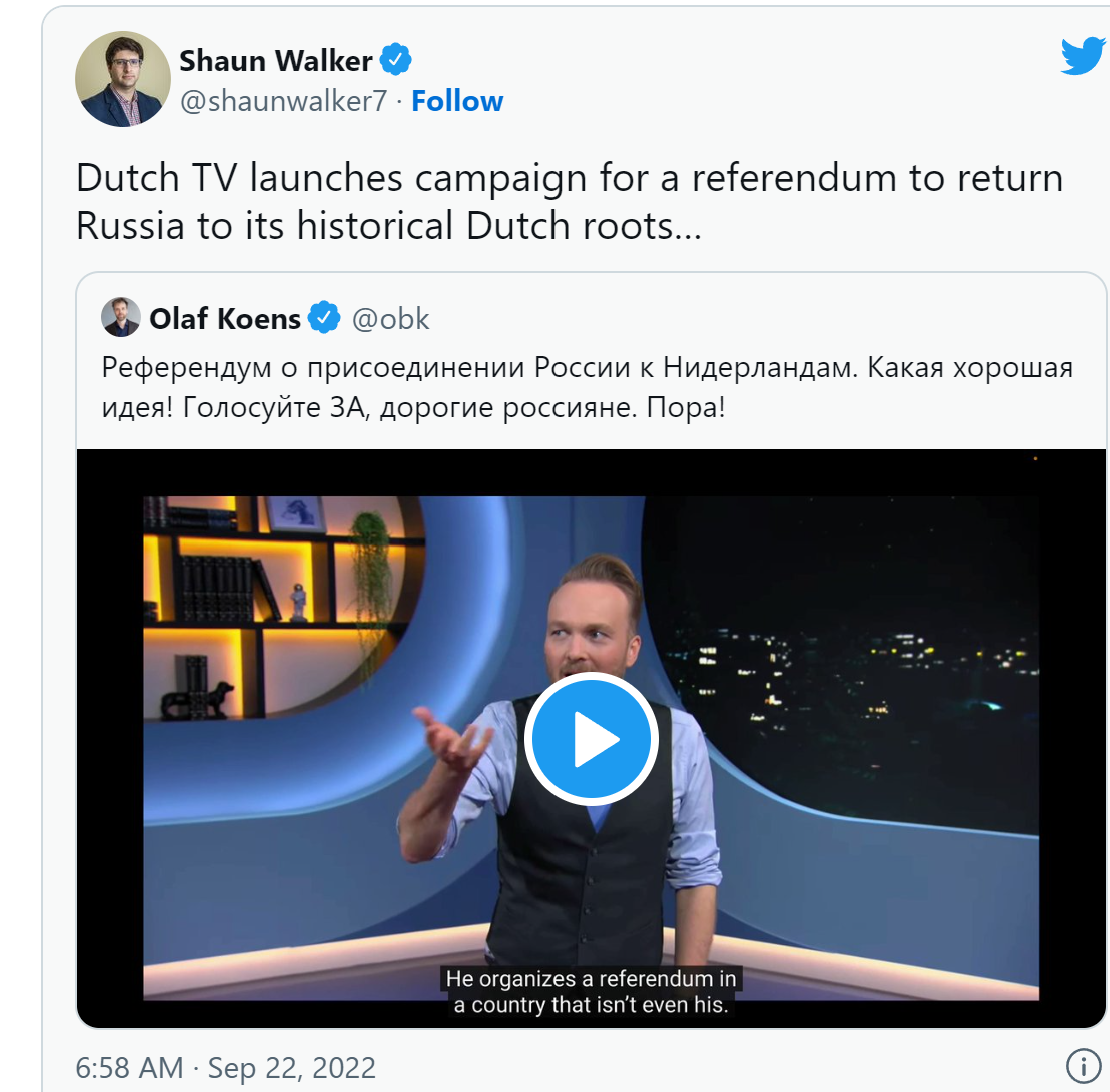Click the Sep 22, 2022 date
This screenshot has width=1110, height=1092.
292,1068
